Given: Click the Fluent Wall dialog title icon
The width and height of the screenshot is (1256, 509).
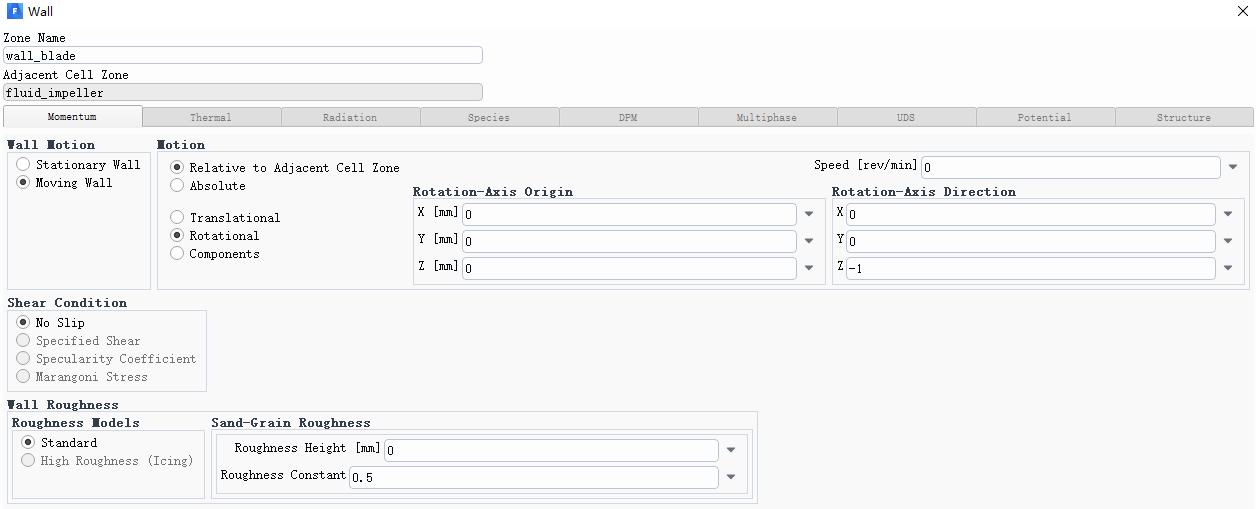Looking at the screenshot, I should [14, 11].
